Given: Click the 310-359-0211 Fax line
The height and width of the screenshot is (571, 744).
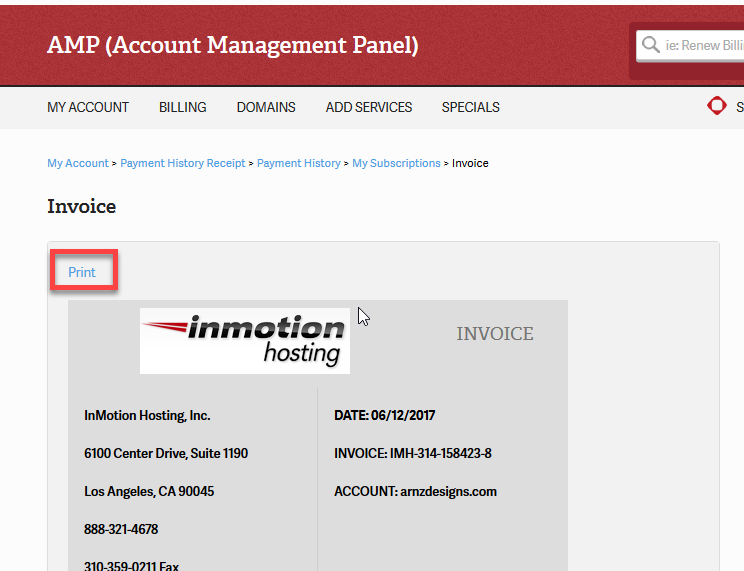Looking at the screenshot, I should pyautogui.click(x=131, y=565).
